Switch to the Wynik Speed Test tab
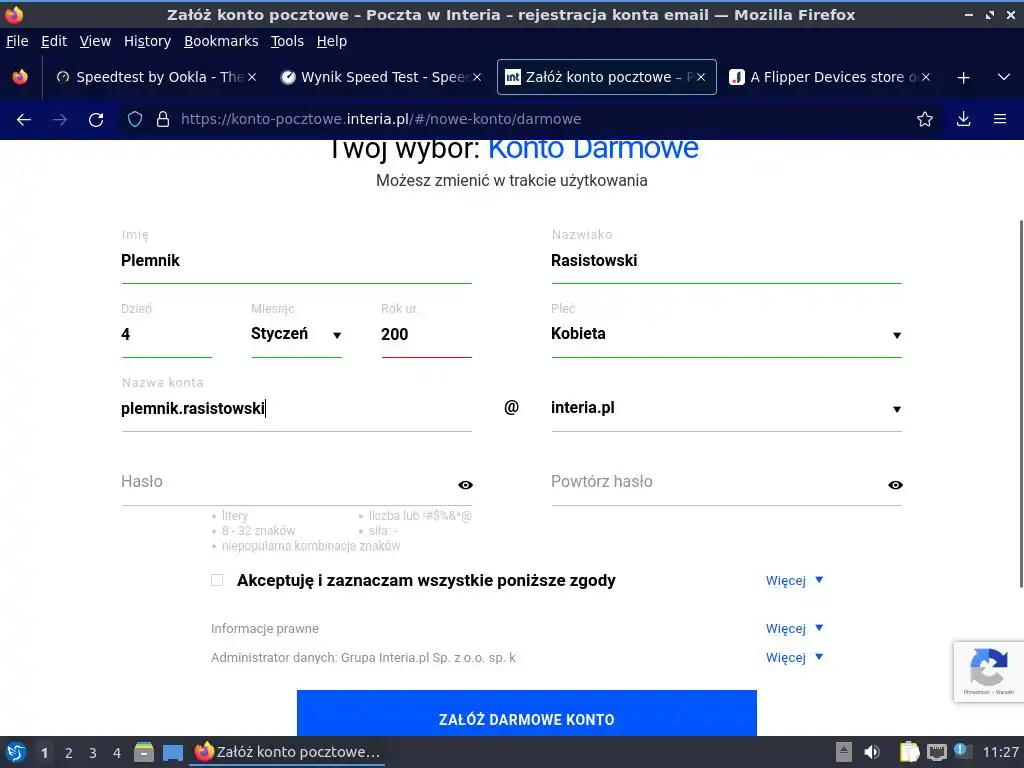The width and height of the screenshot is (1024, 768). (382, 77)
